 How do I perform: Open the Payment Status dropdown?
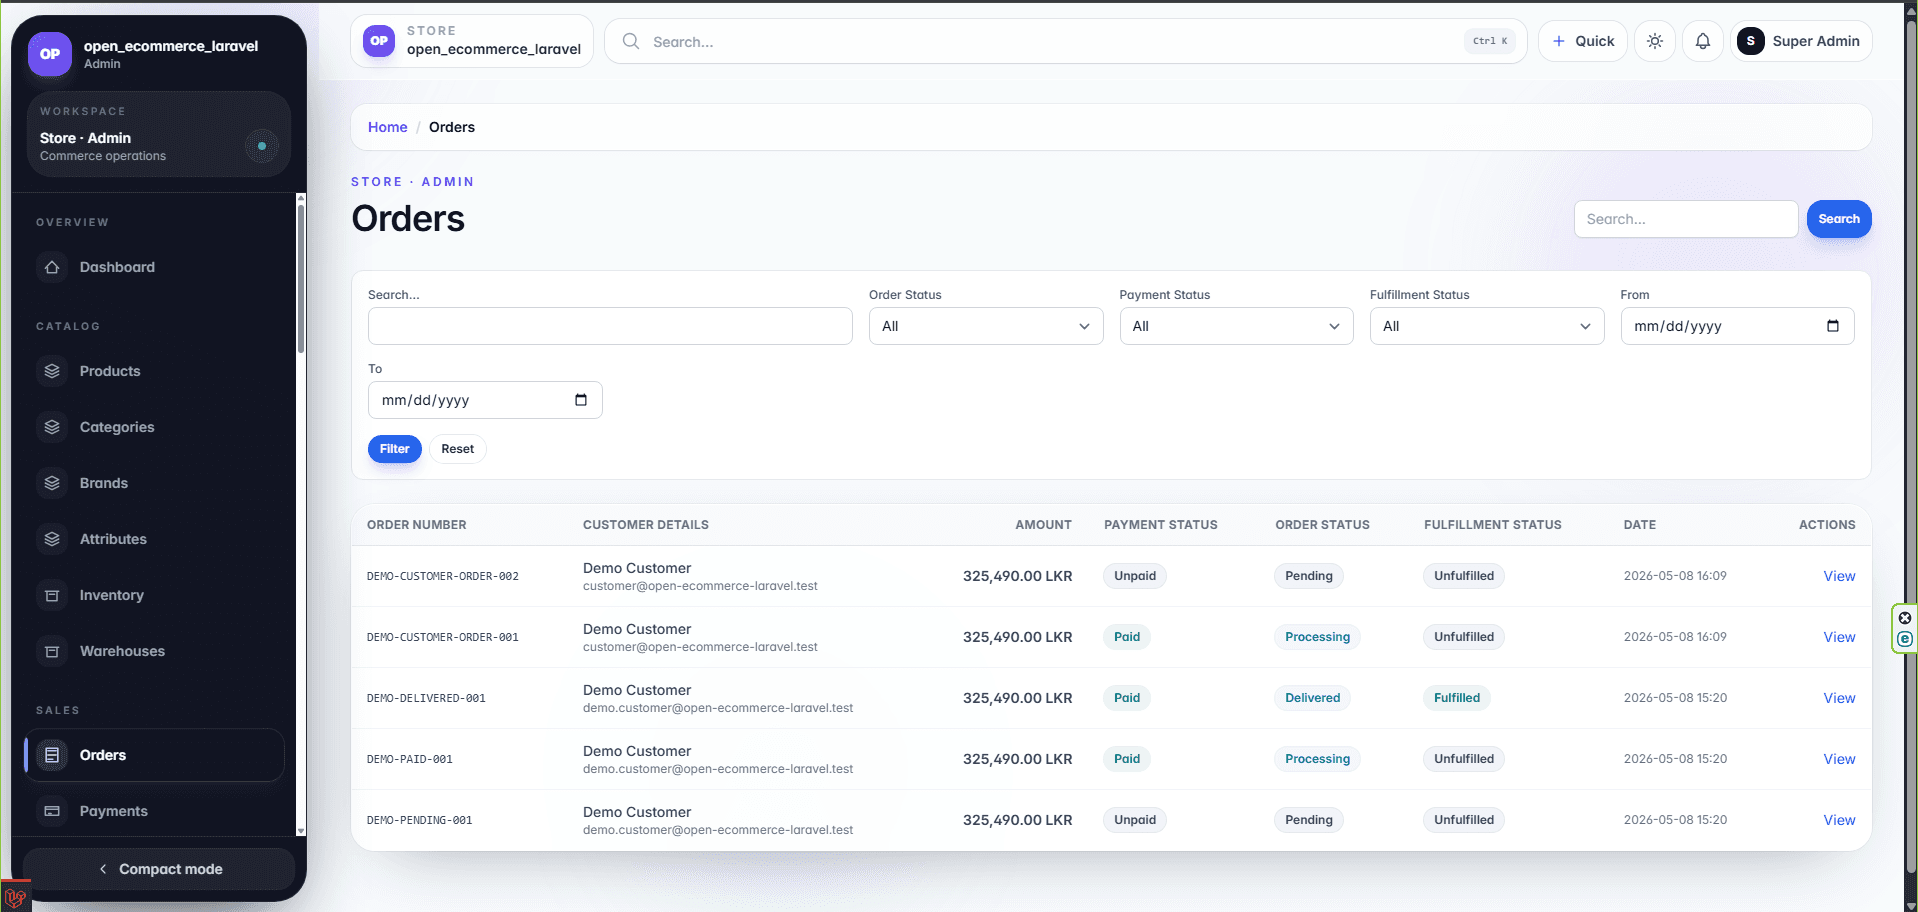[1236, 326]
